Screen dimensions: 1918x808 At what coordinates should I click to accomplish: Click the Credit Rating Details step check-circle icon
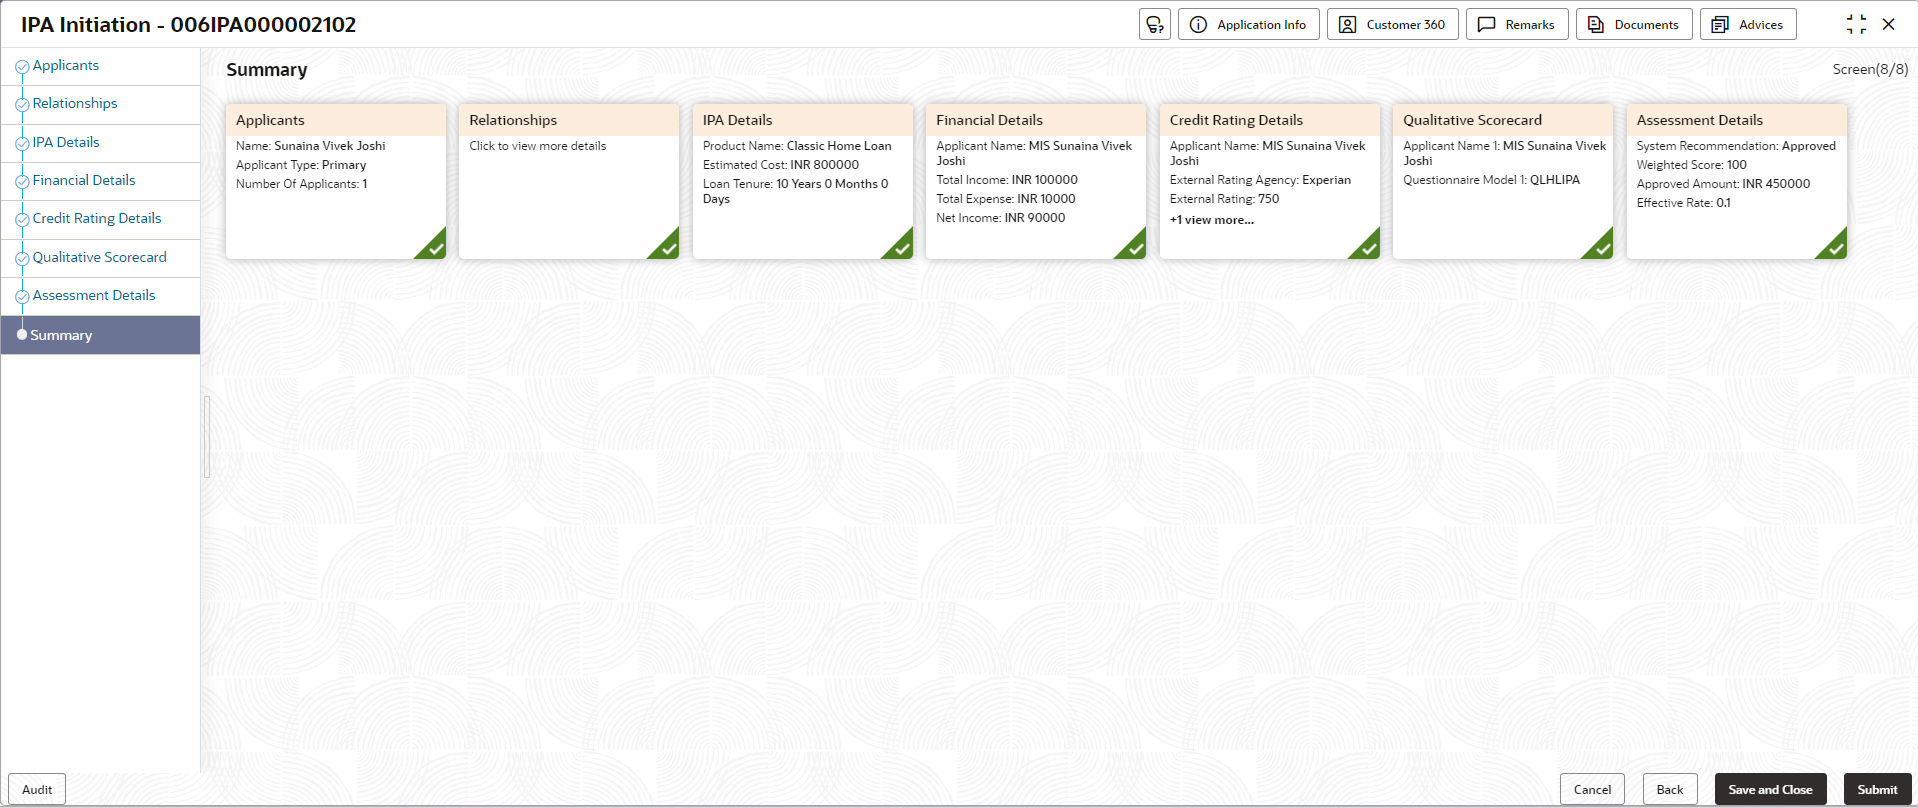(22, 220)
